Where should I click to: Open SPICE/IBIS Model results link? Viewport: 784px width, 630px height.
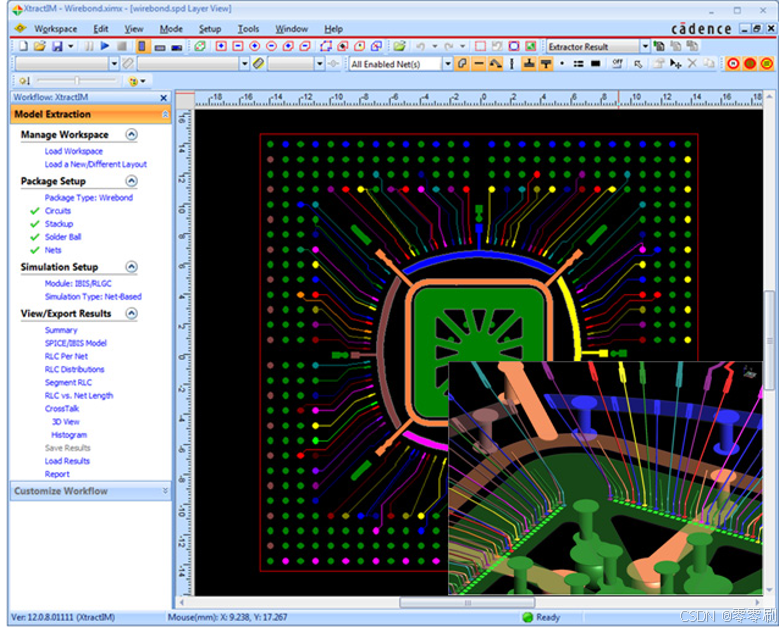click(x=76, y=344)
